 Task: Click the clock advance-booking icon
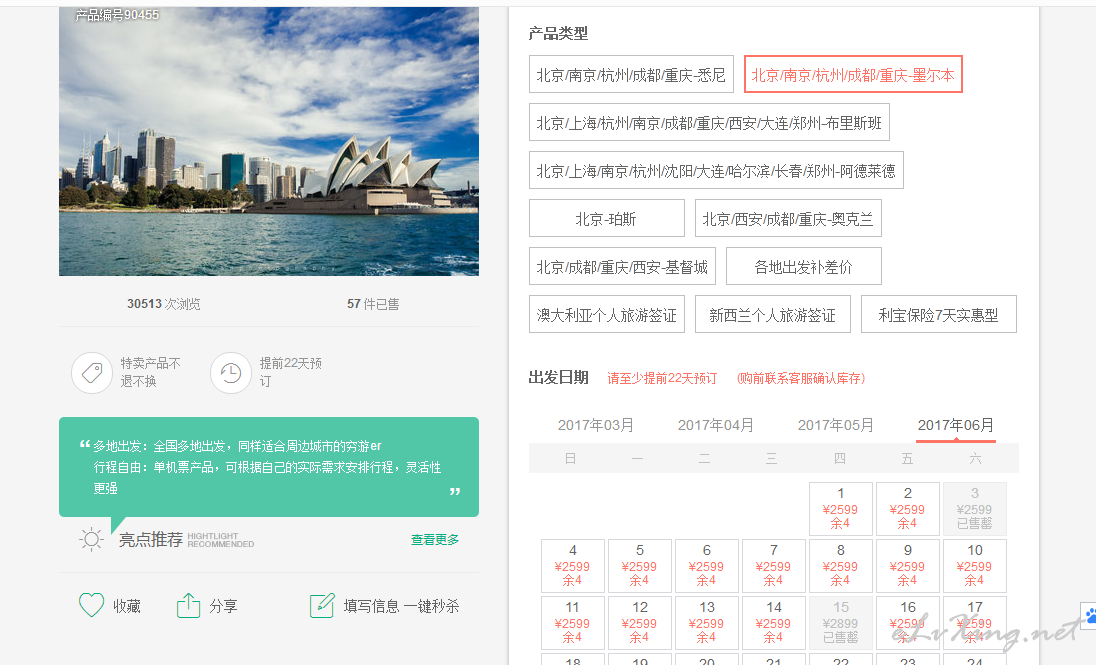pos(231,373)
